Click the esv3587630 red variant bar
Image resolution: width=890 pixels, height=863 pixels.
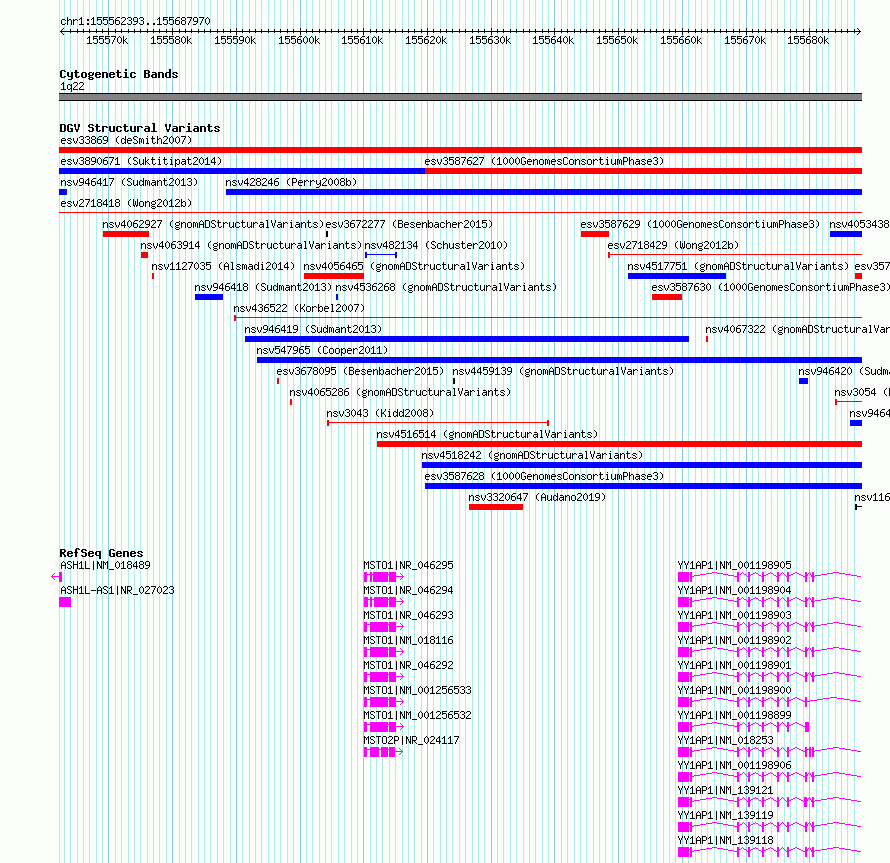(x=667, y=297)
